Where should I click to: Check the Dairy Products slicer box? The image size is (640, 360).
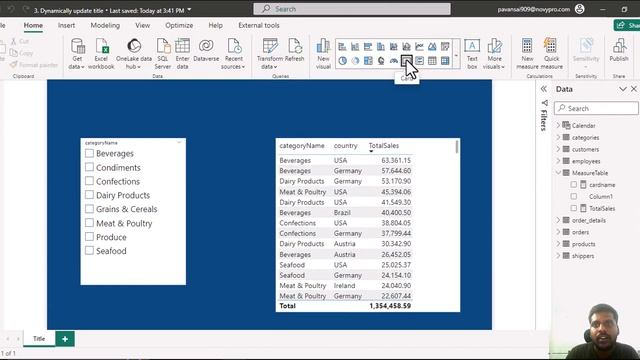click(x=89, y=195)
